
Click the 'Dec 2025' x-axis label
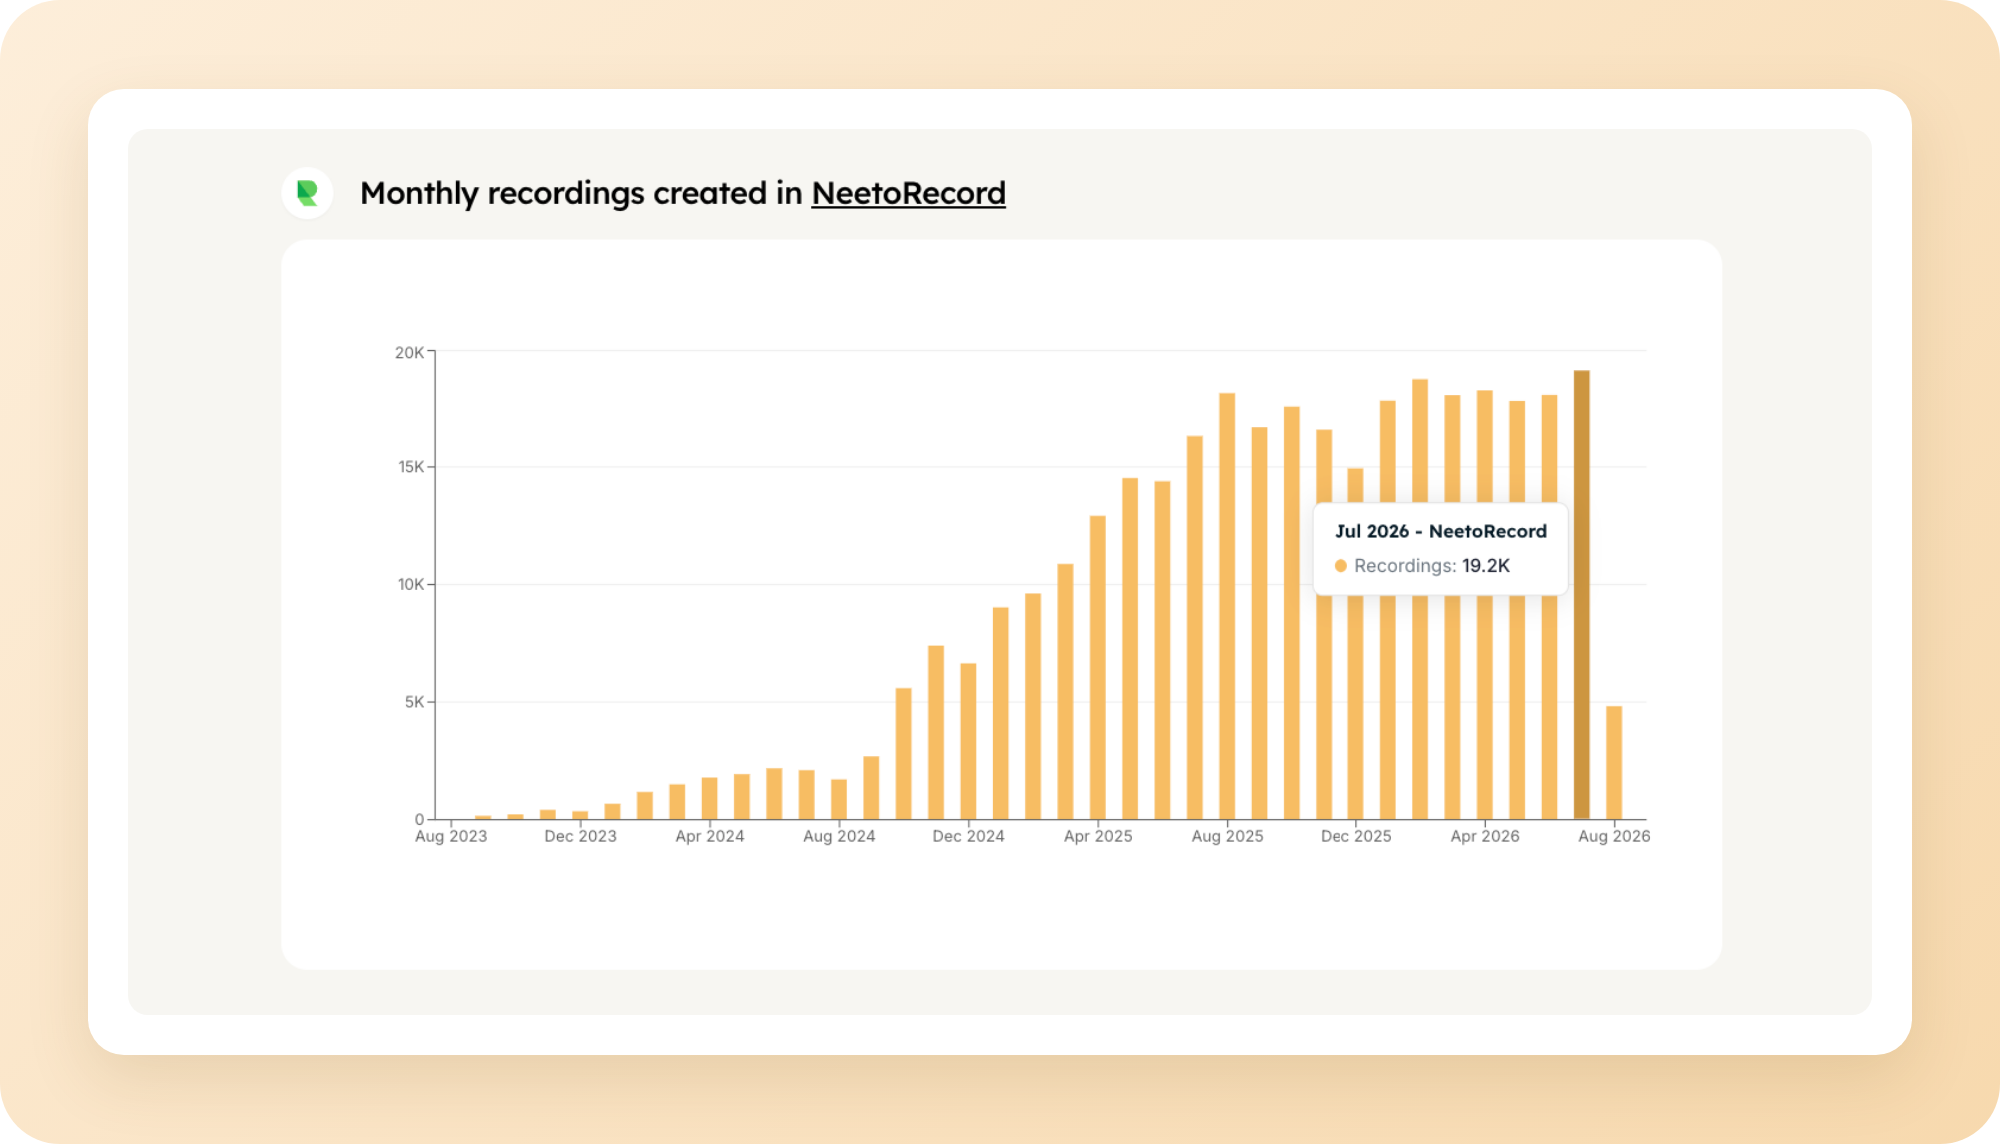tap(1356, 836)
